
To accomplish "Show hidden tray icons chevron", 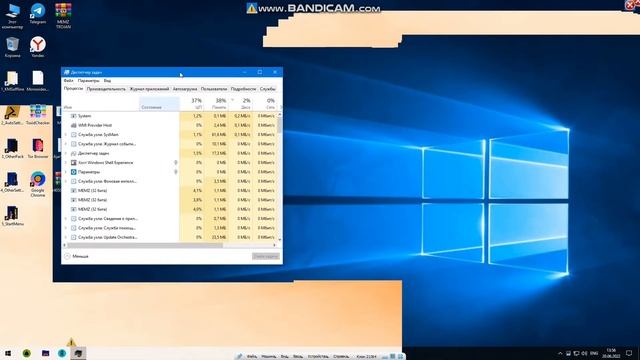I will click(x=560, y=353).
